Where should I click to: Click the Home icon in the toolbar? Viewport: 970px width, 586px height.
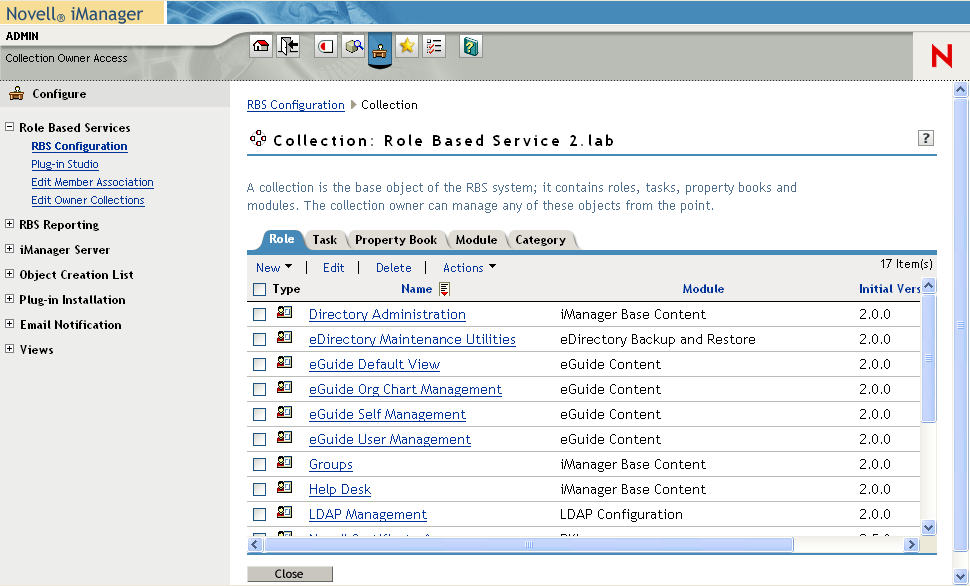[x=261, y=46]
